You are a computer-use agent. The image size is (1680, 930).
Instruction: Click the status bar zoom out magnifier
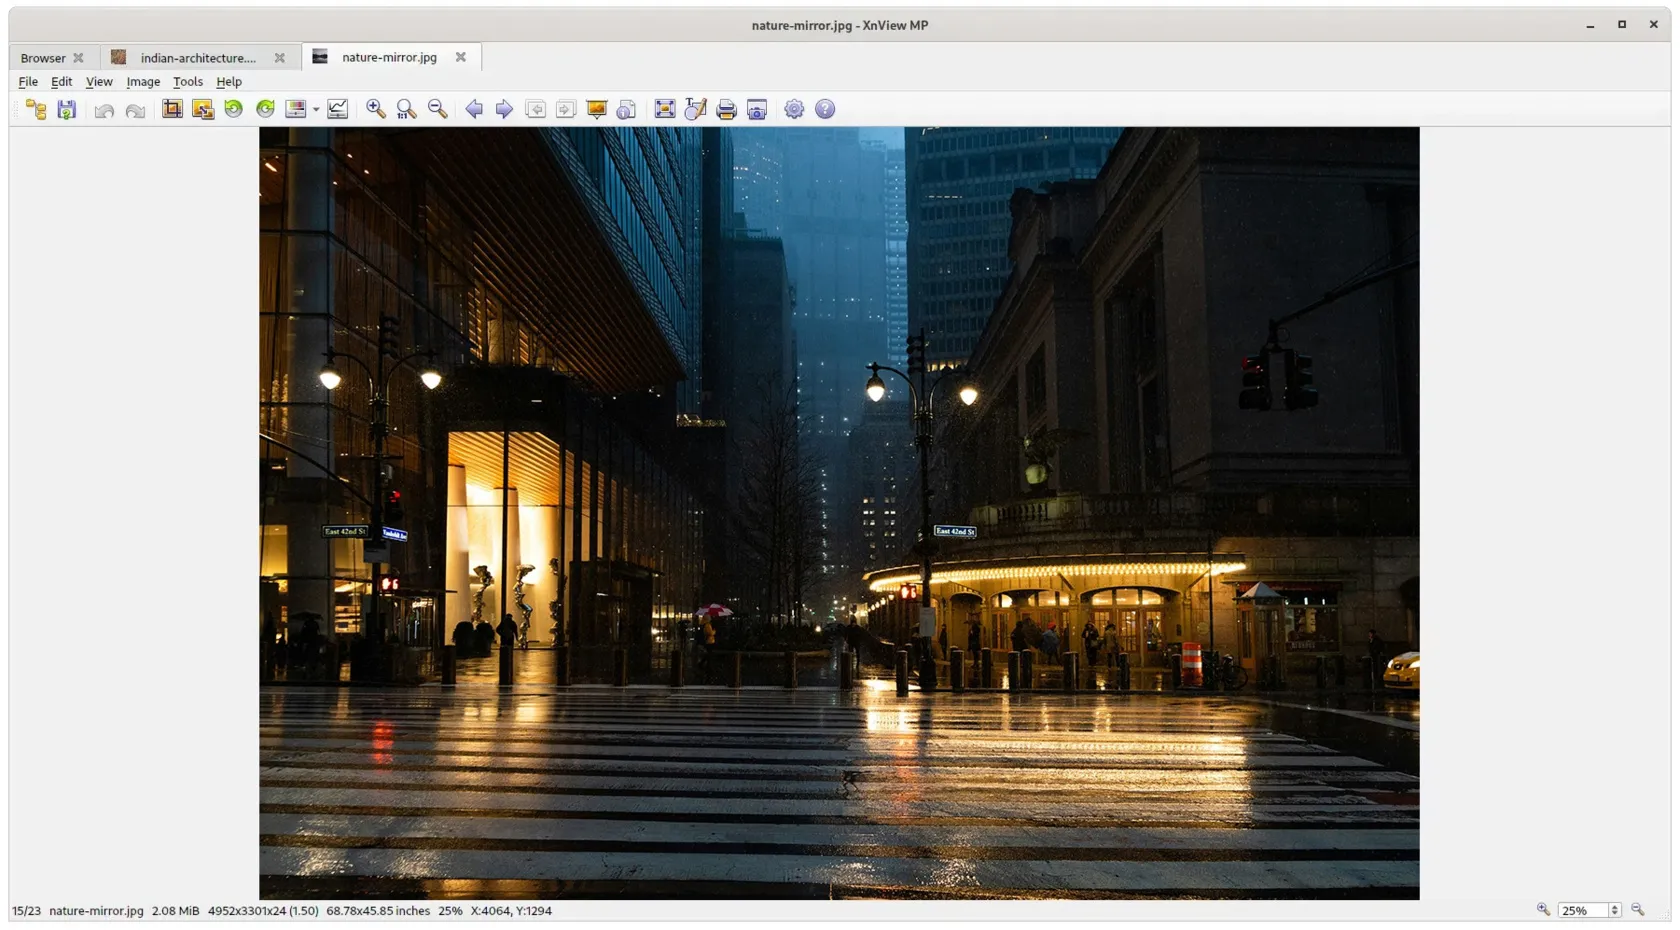click(1638, 910)
